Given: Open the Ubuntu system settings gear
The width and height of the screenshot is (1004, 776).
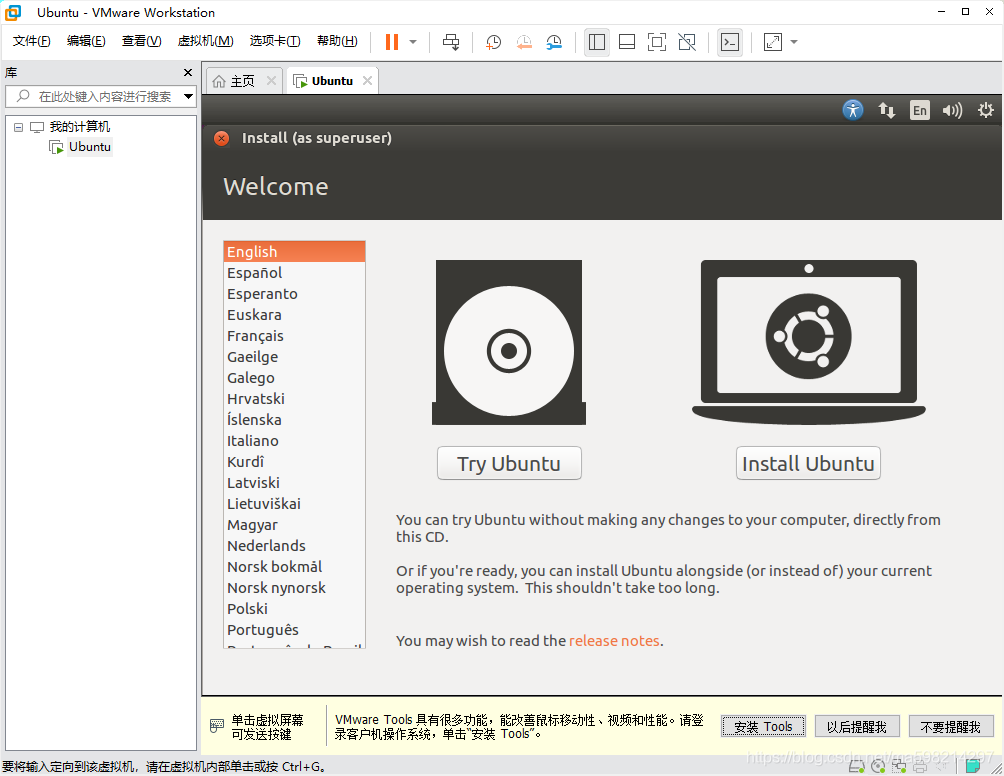Looking at the screenshot, I should (985, 110).
